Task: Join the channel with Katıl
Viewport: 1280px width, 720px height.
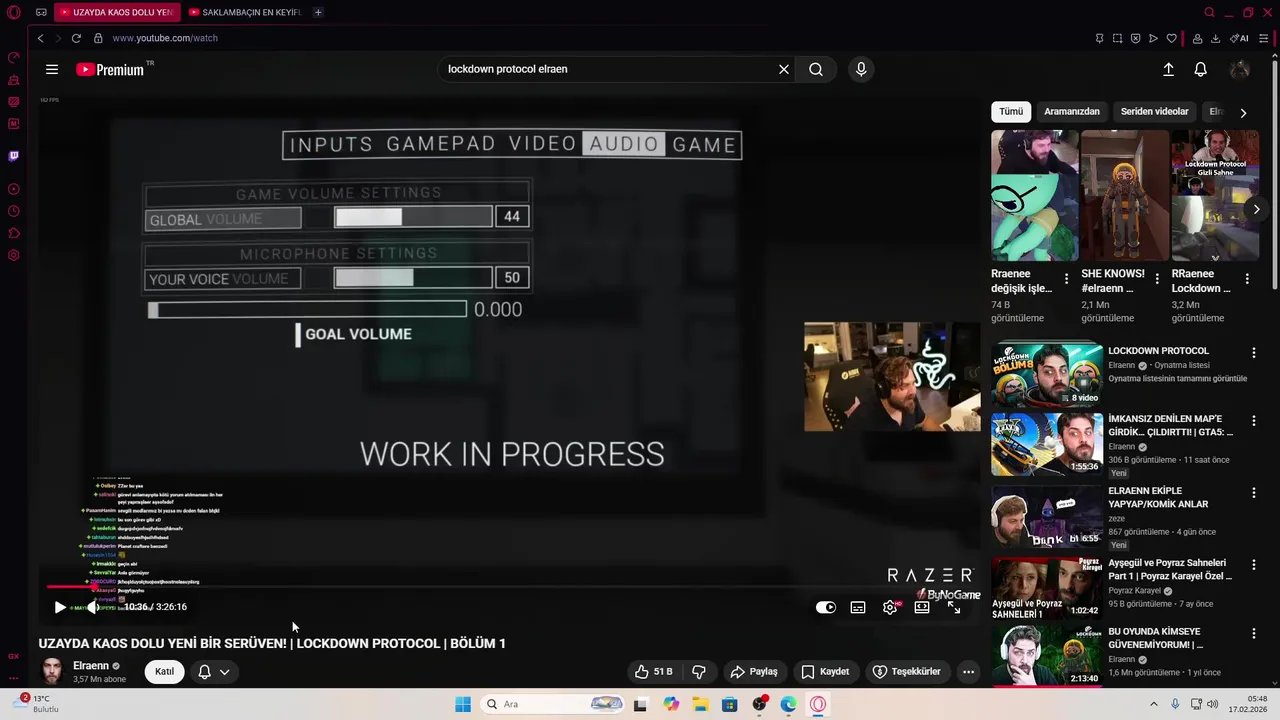Action: click(x=164, y=671)
